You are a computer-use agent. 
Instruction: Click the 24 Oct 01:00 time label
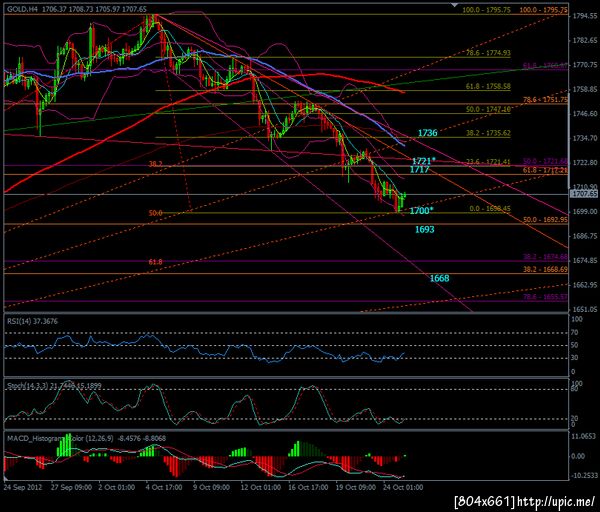(x=403, y=488)
